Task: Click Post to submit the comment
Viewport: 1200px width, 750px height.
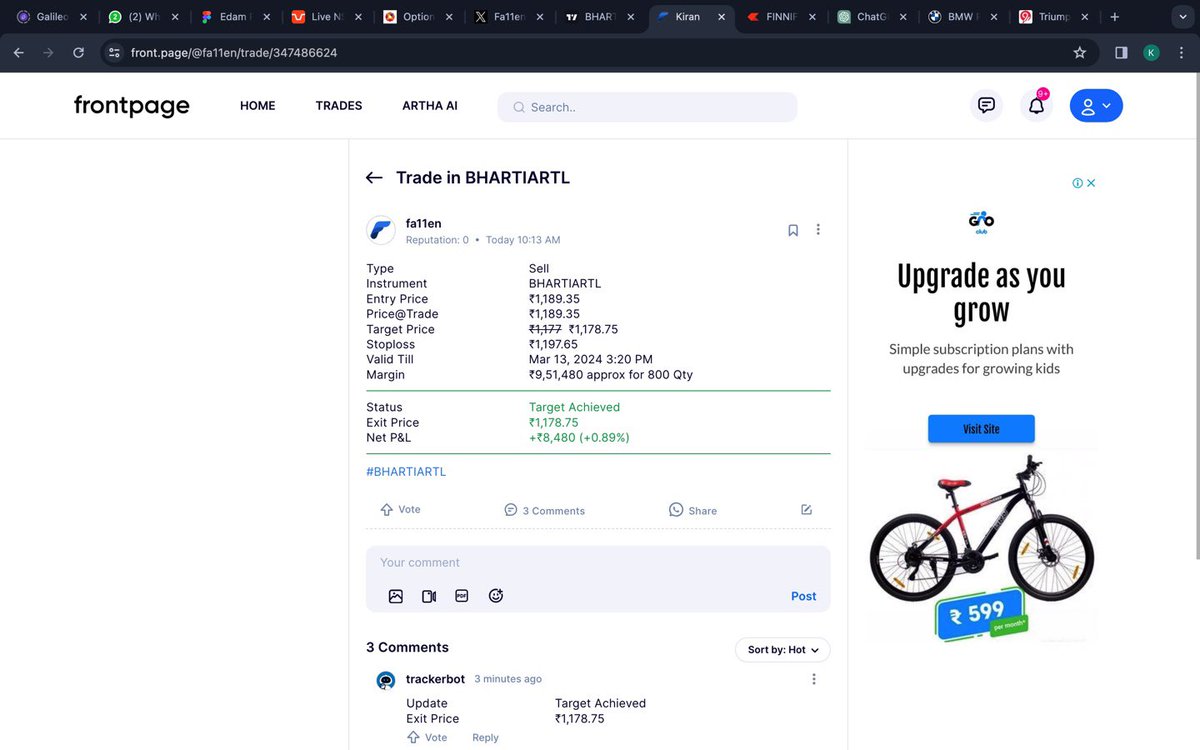Action: click(x=804, y=596)
